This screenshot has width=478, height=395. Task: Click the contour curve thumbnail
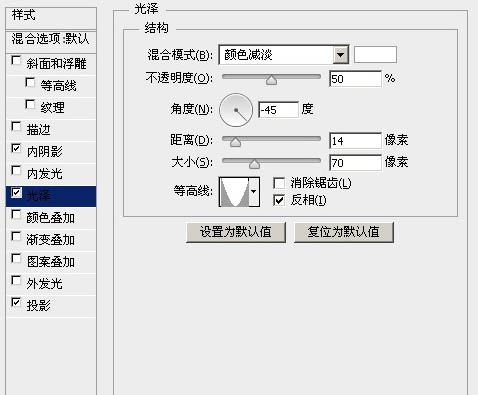[234, 192]
